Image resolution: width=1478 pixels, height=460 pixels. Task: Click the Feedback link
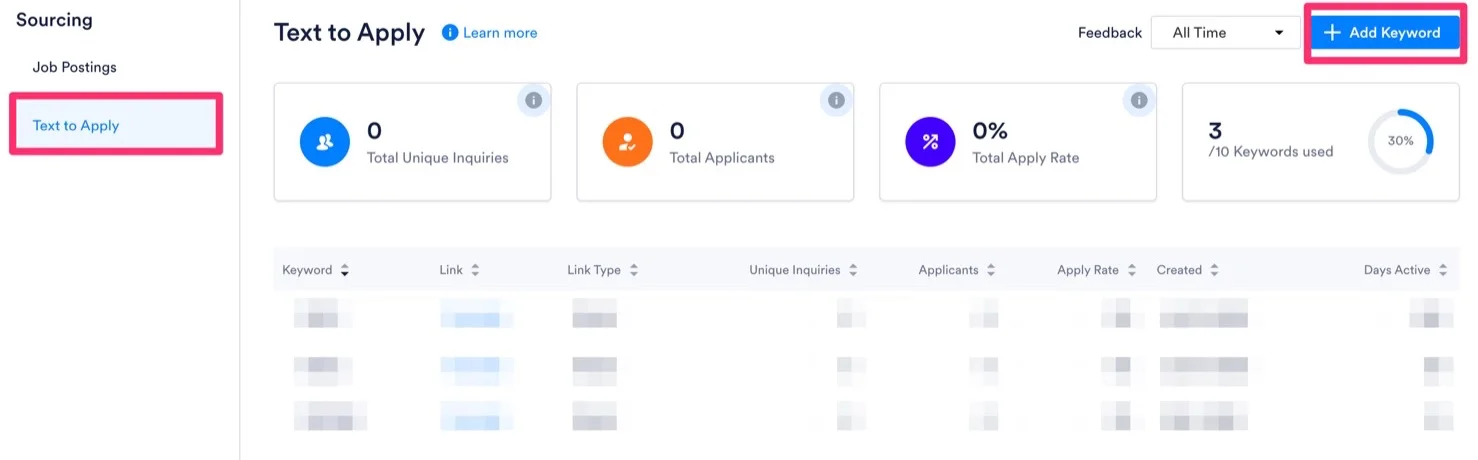coord(1109,33)
